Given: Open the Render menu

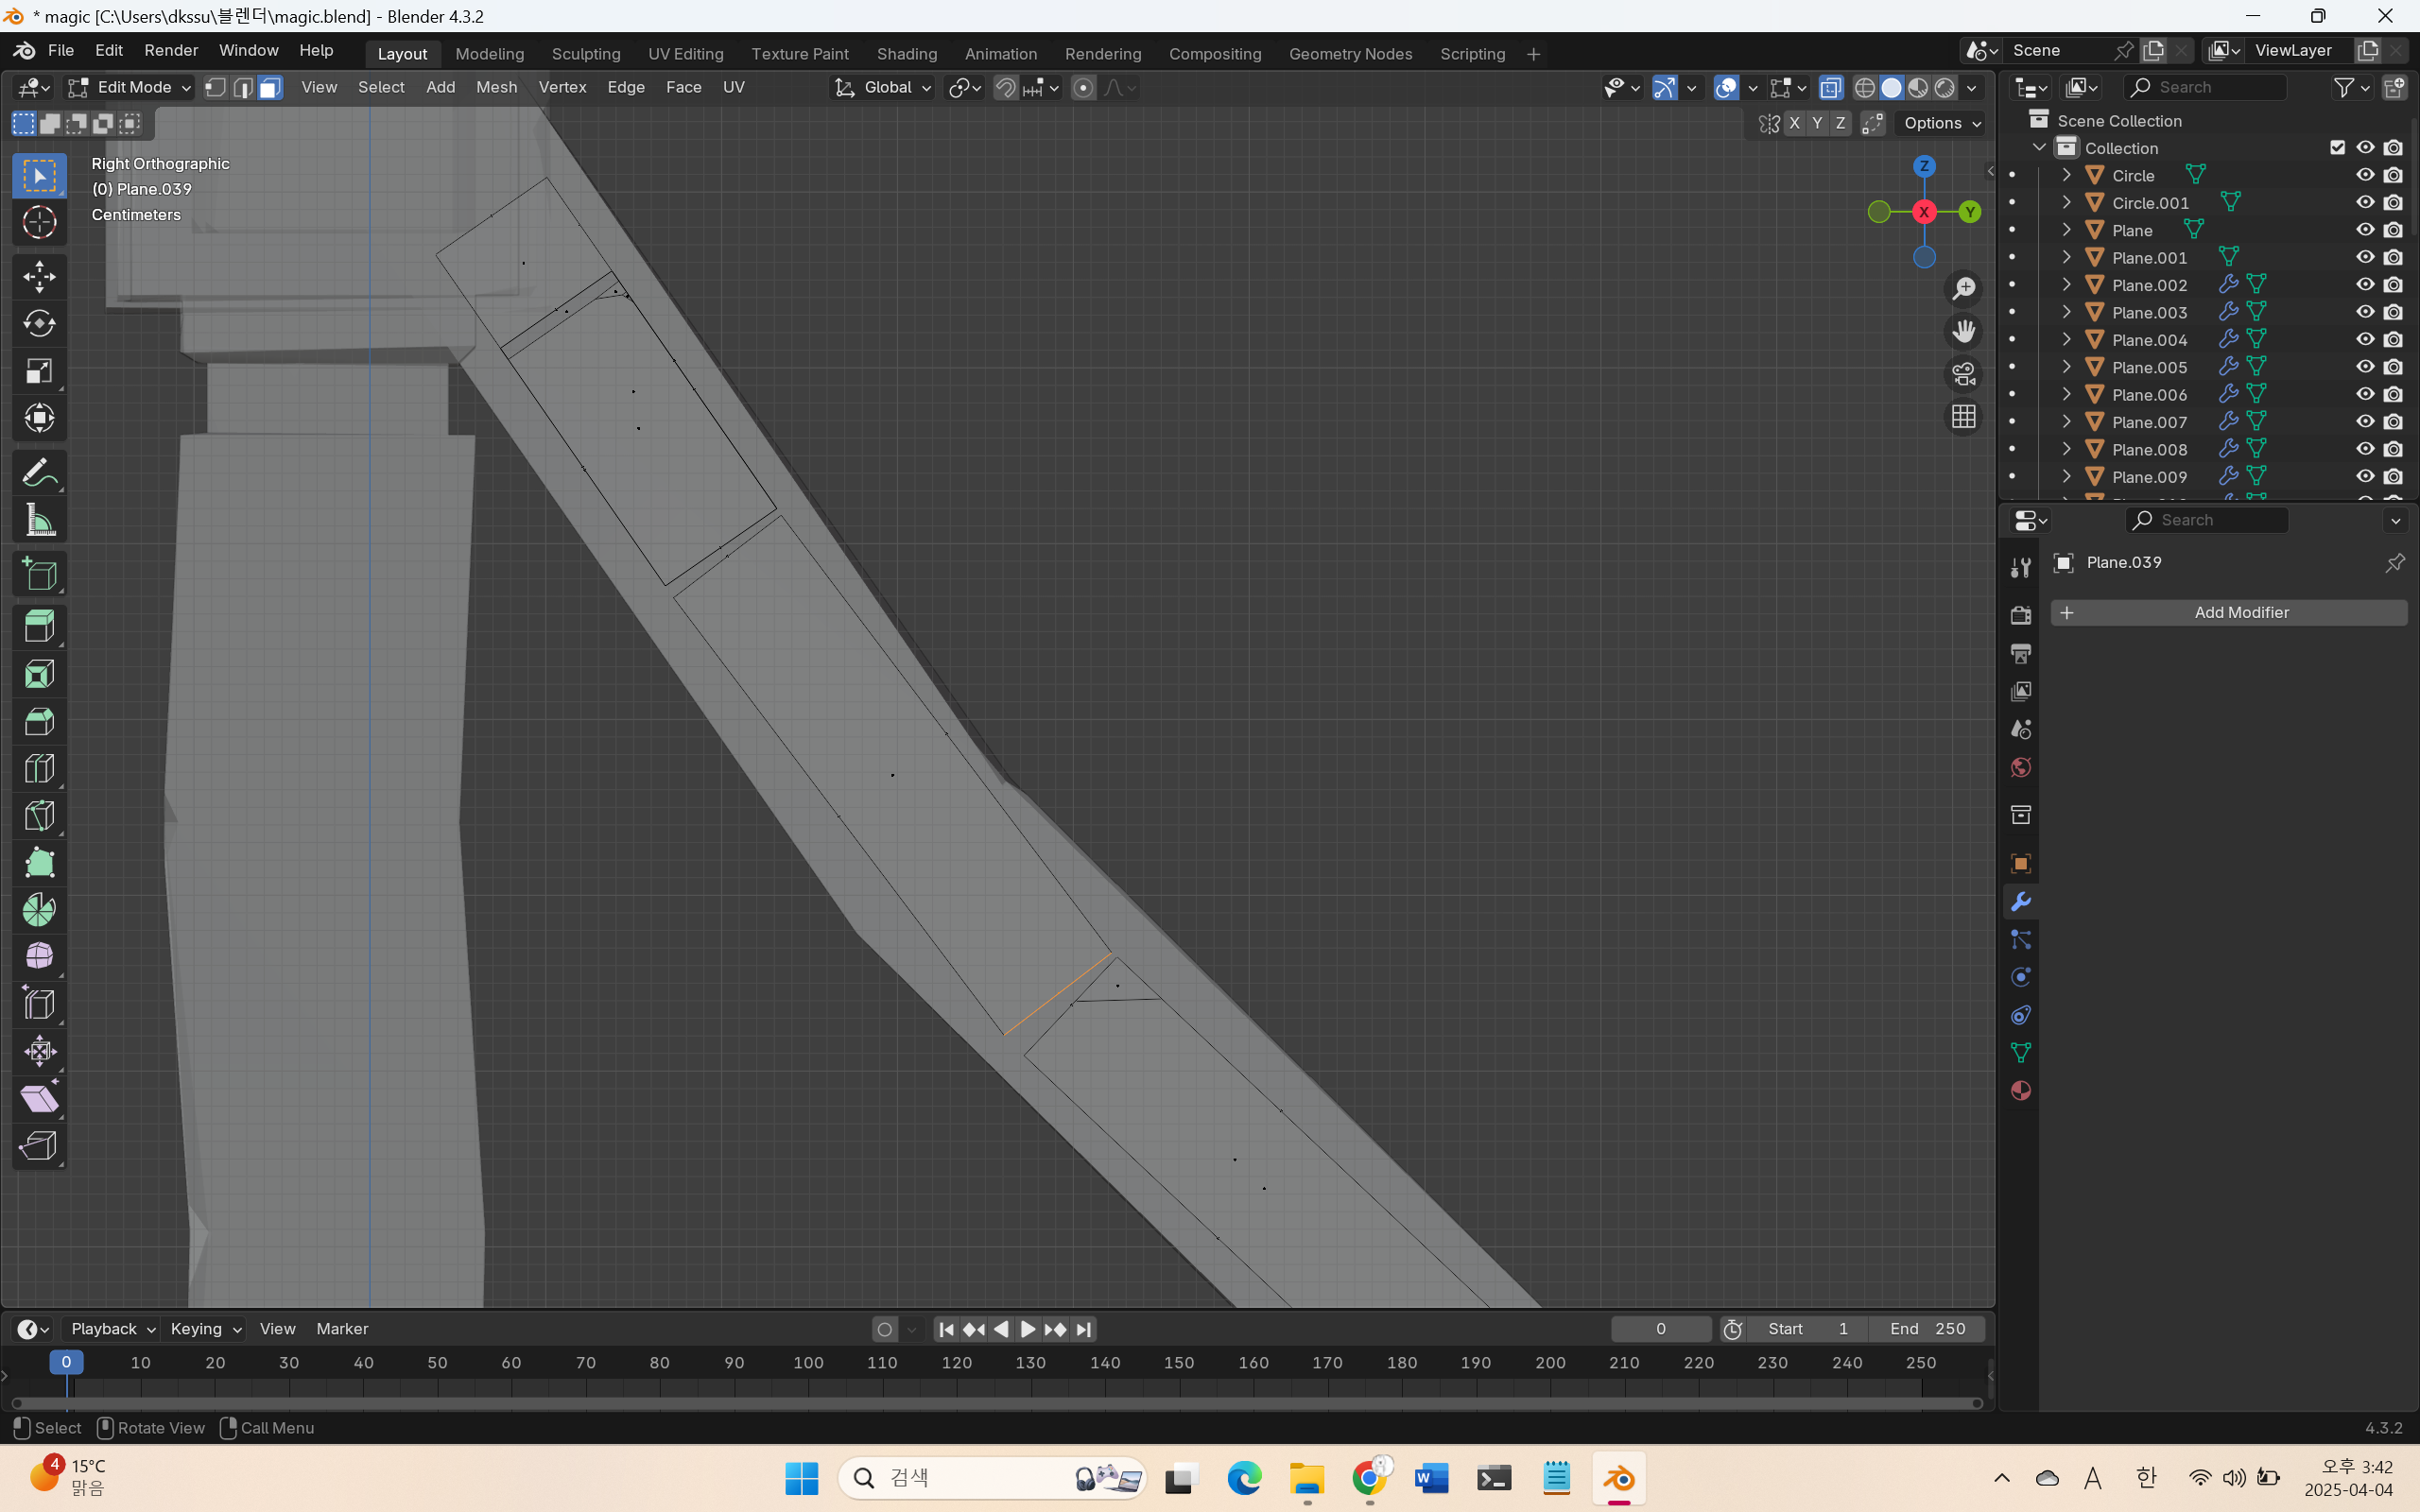Looking at the screenshot, I should (171, 50).
